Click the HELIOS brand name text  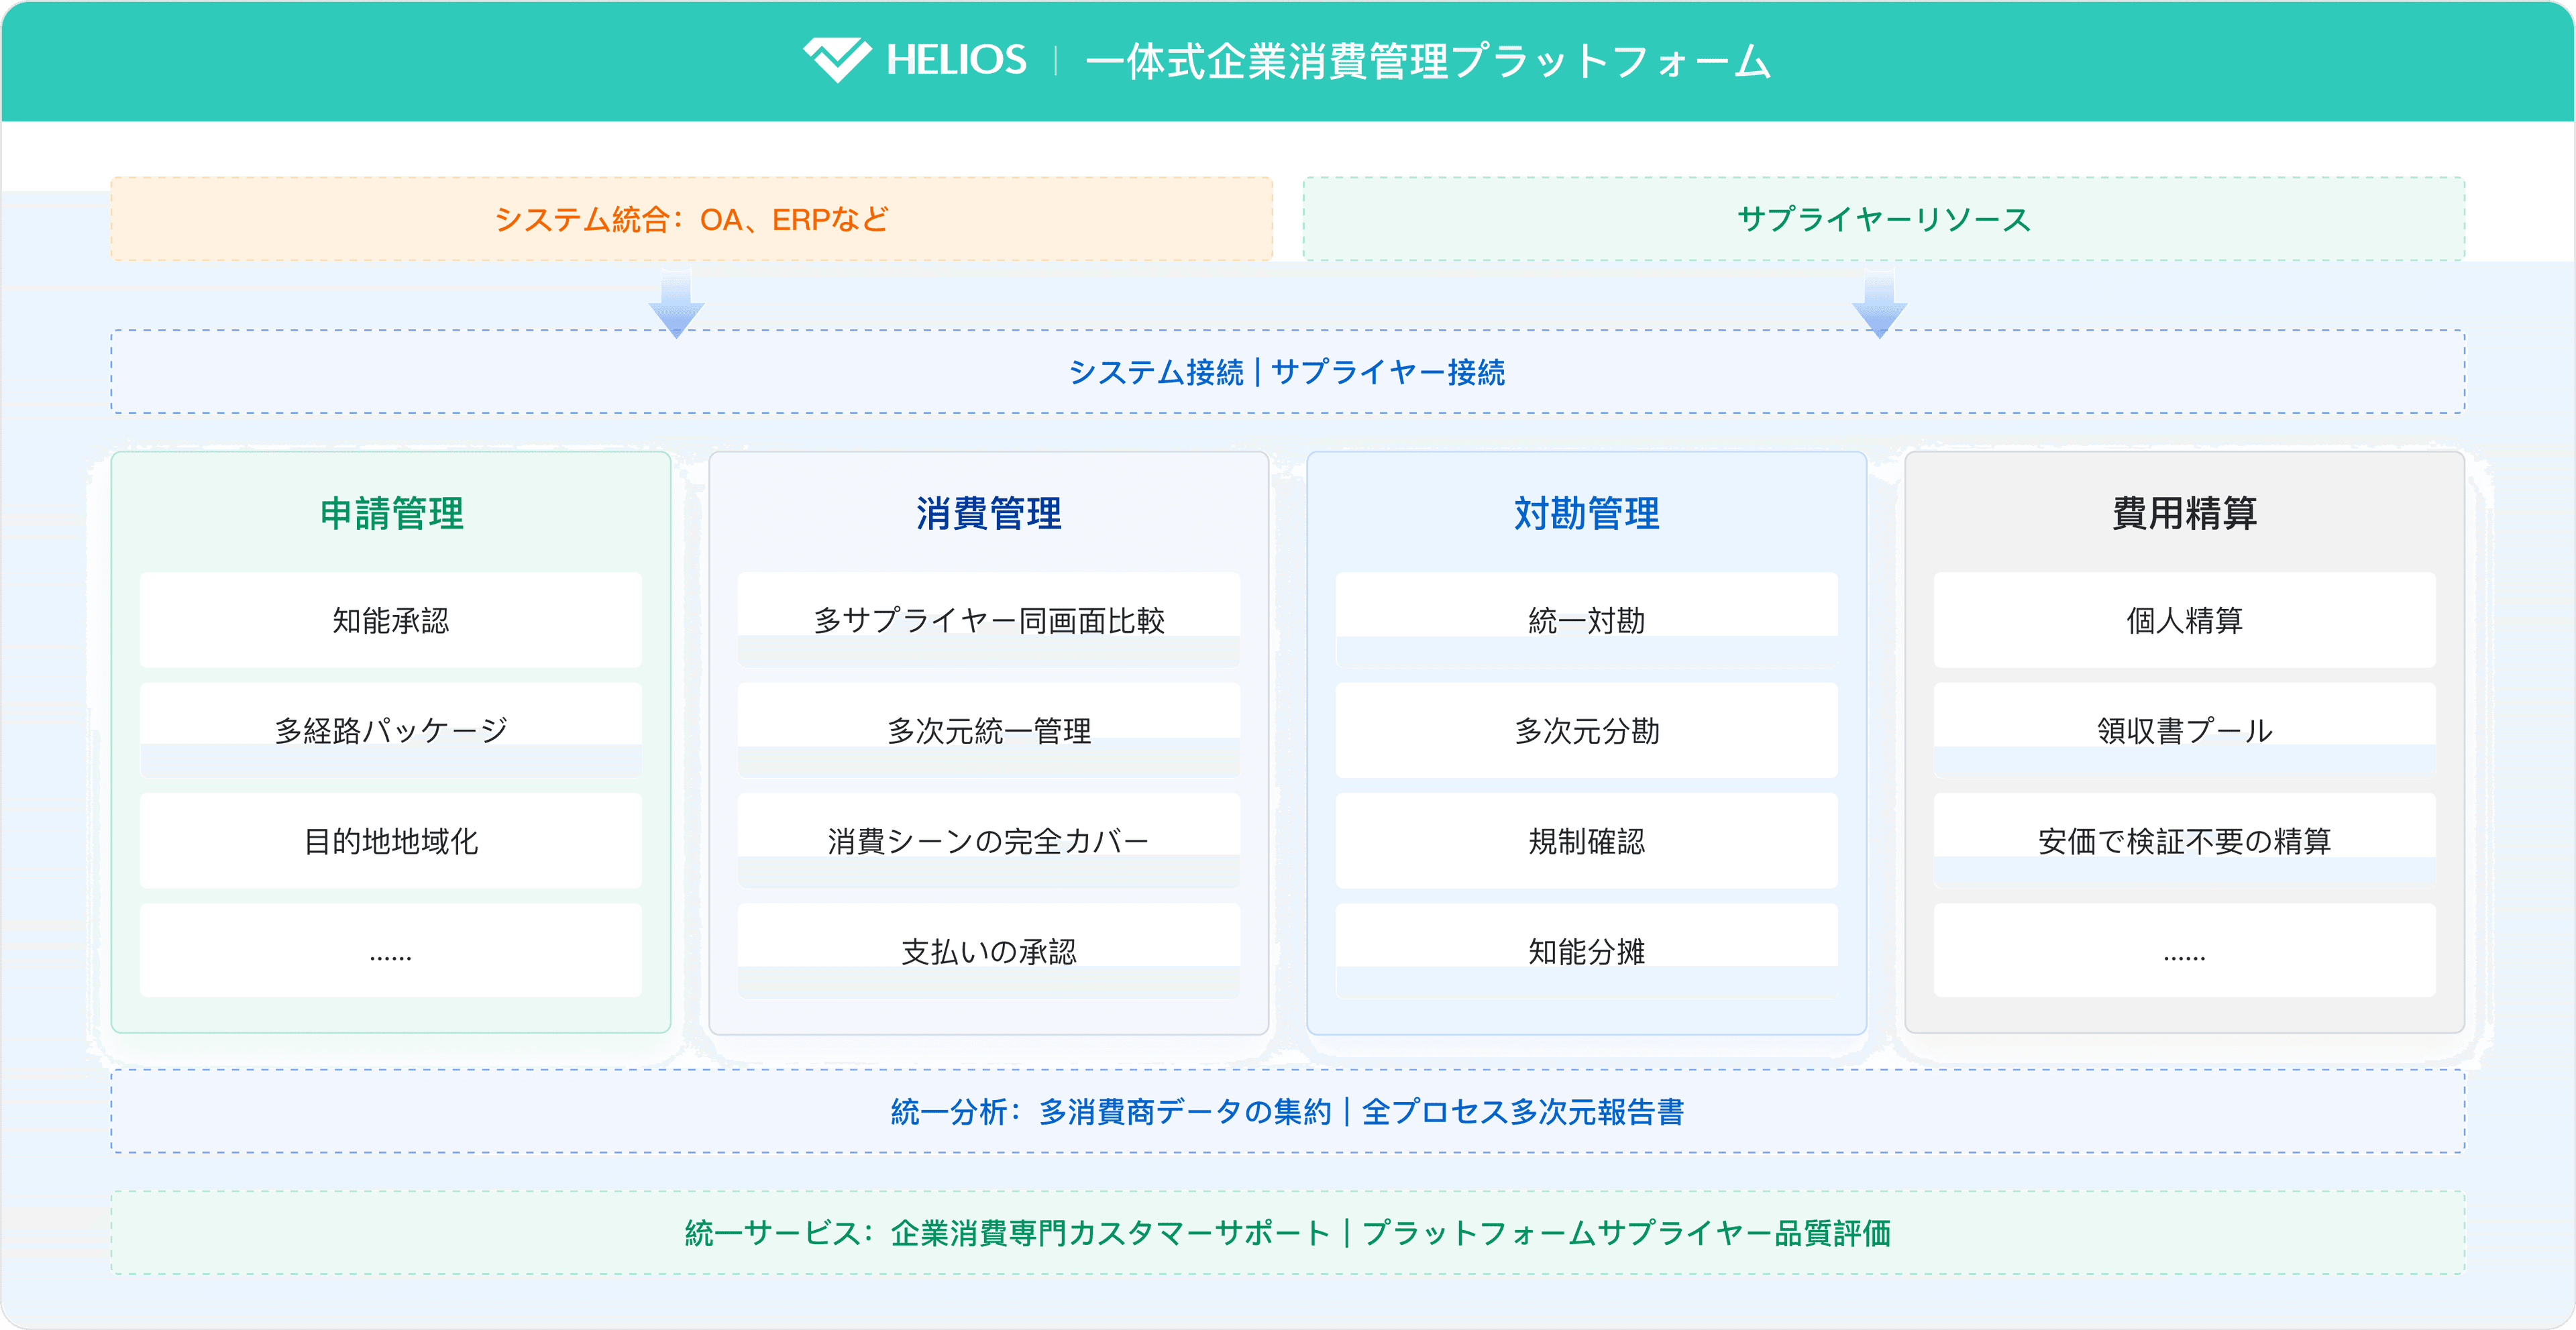956,60
